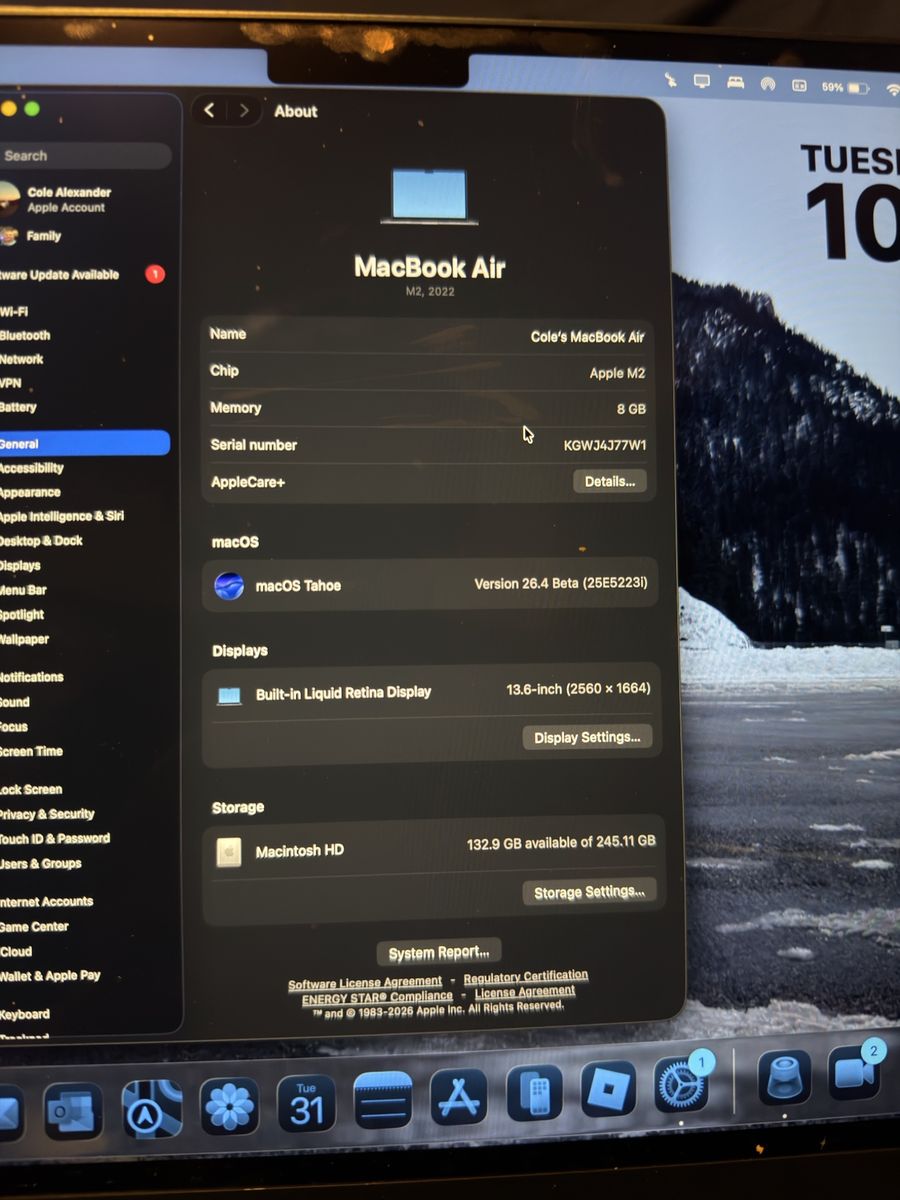900x1200 pixels.
Task: Open the Focus bed icon in menu bar
Action: [735, 82]
